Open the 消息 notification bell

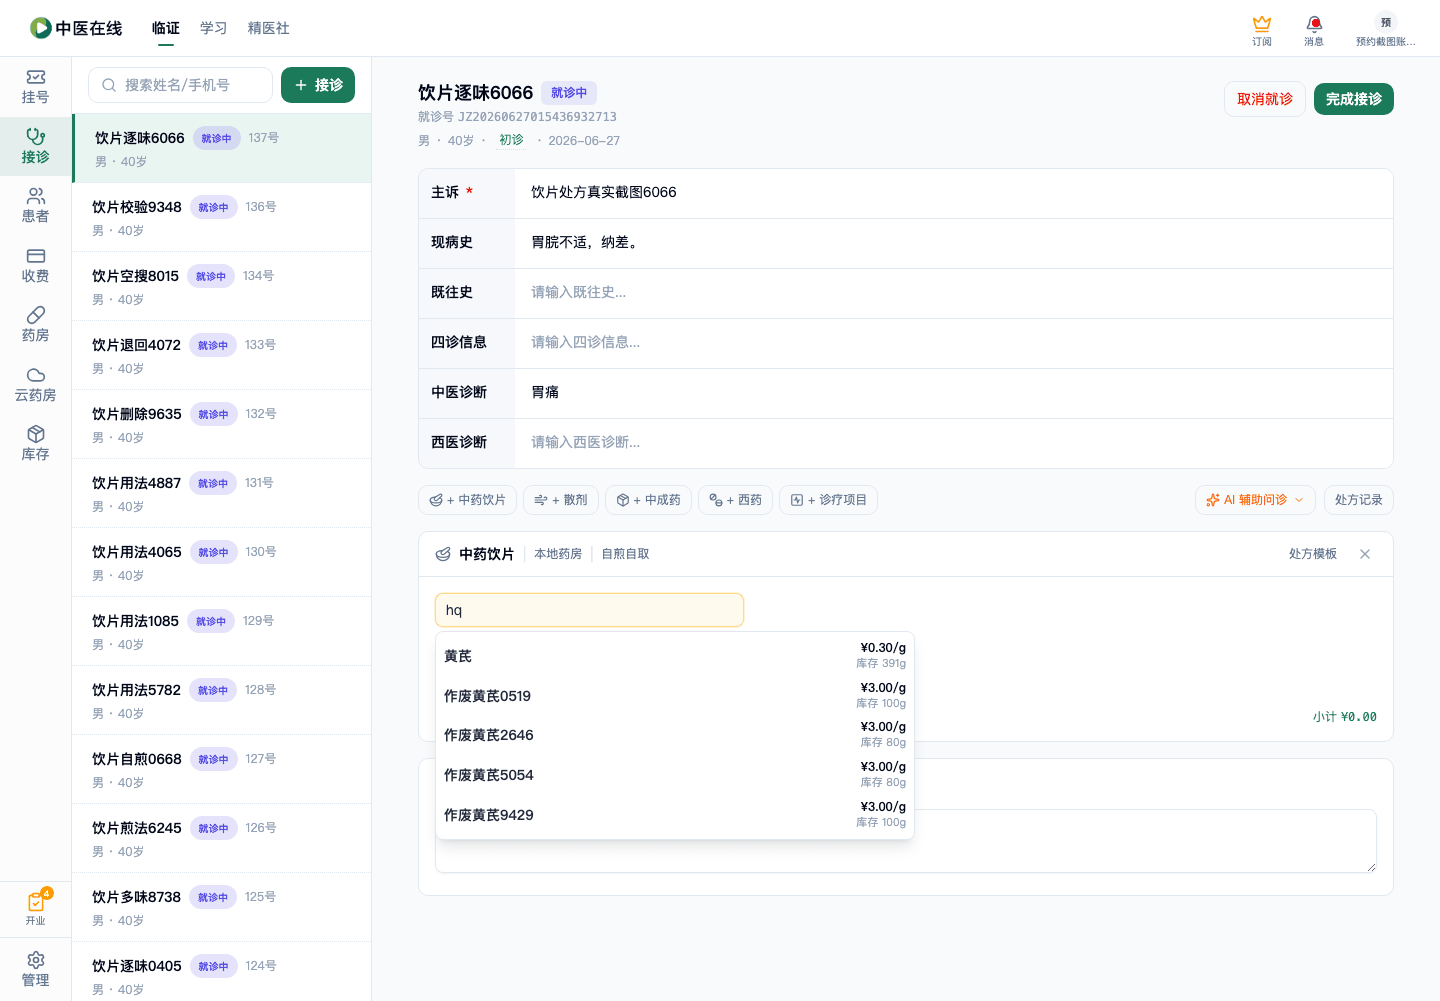[1314, 30]
